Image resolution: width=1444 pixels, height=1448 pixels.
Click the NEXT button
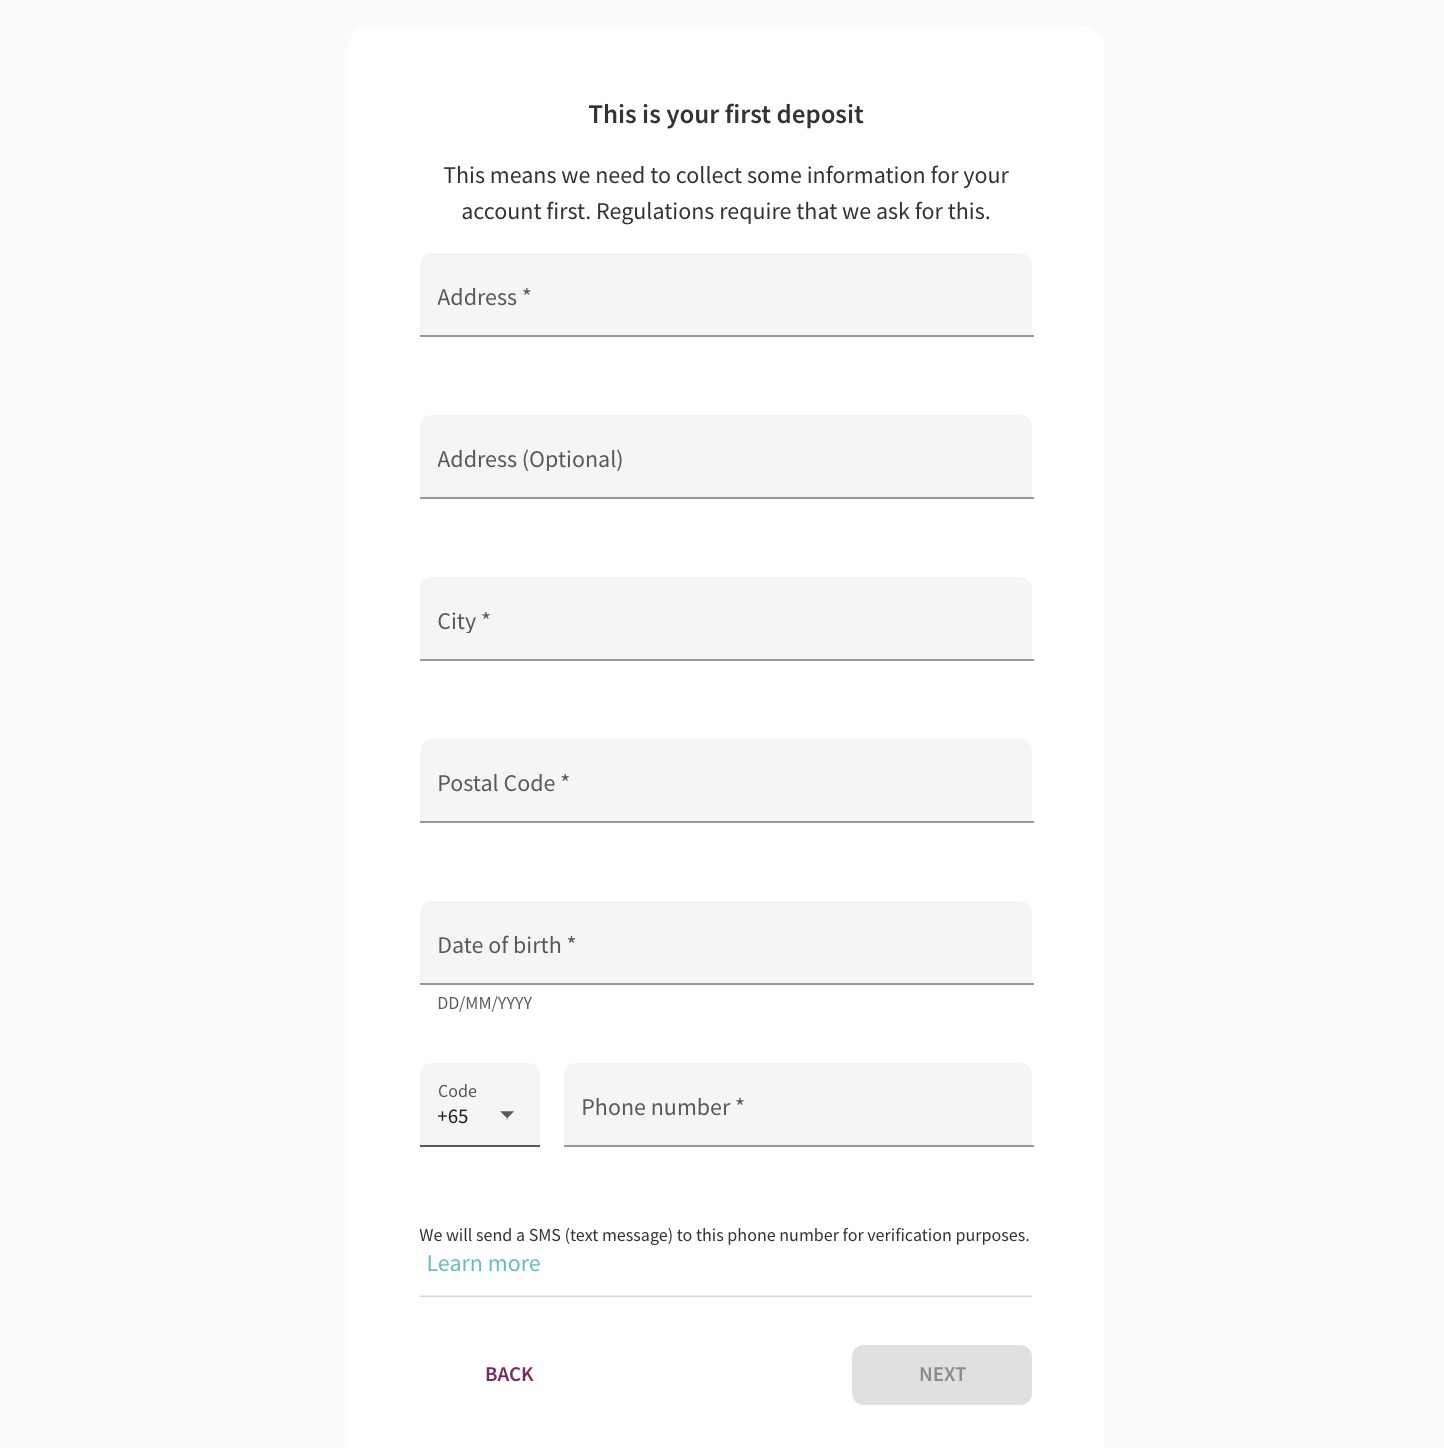point(942,1375)
